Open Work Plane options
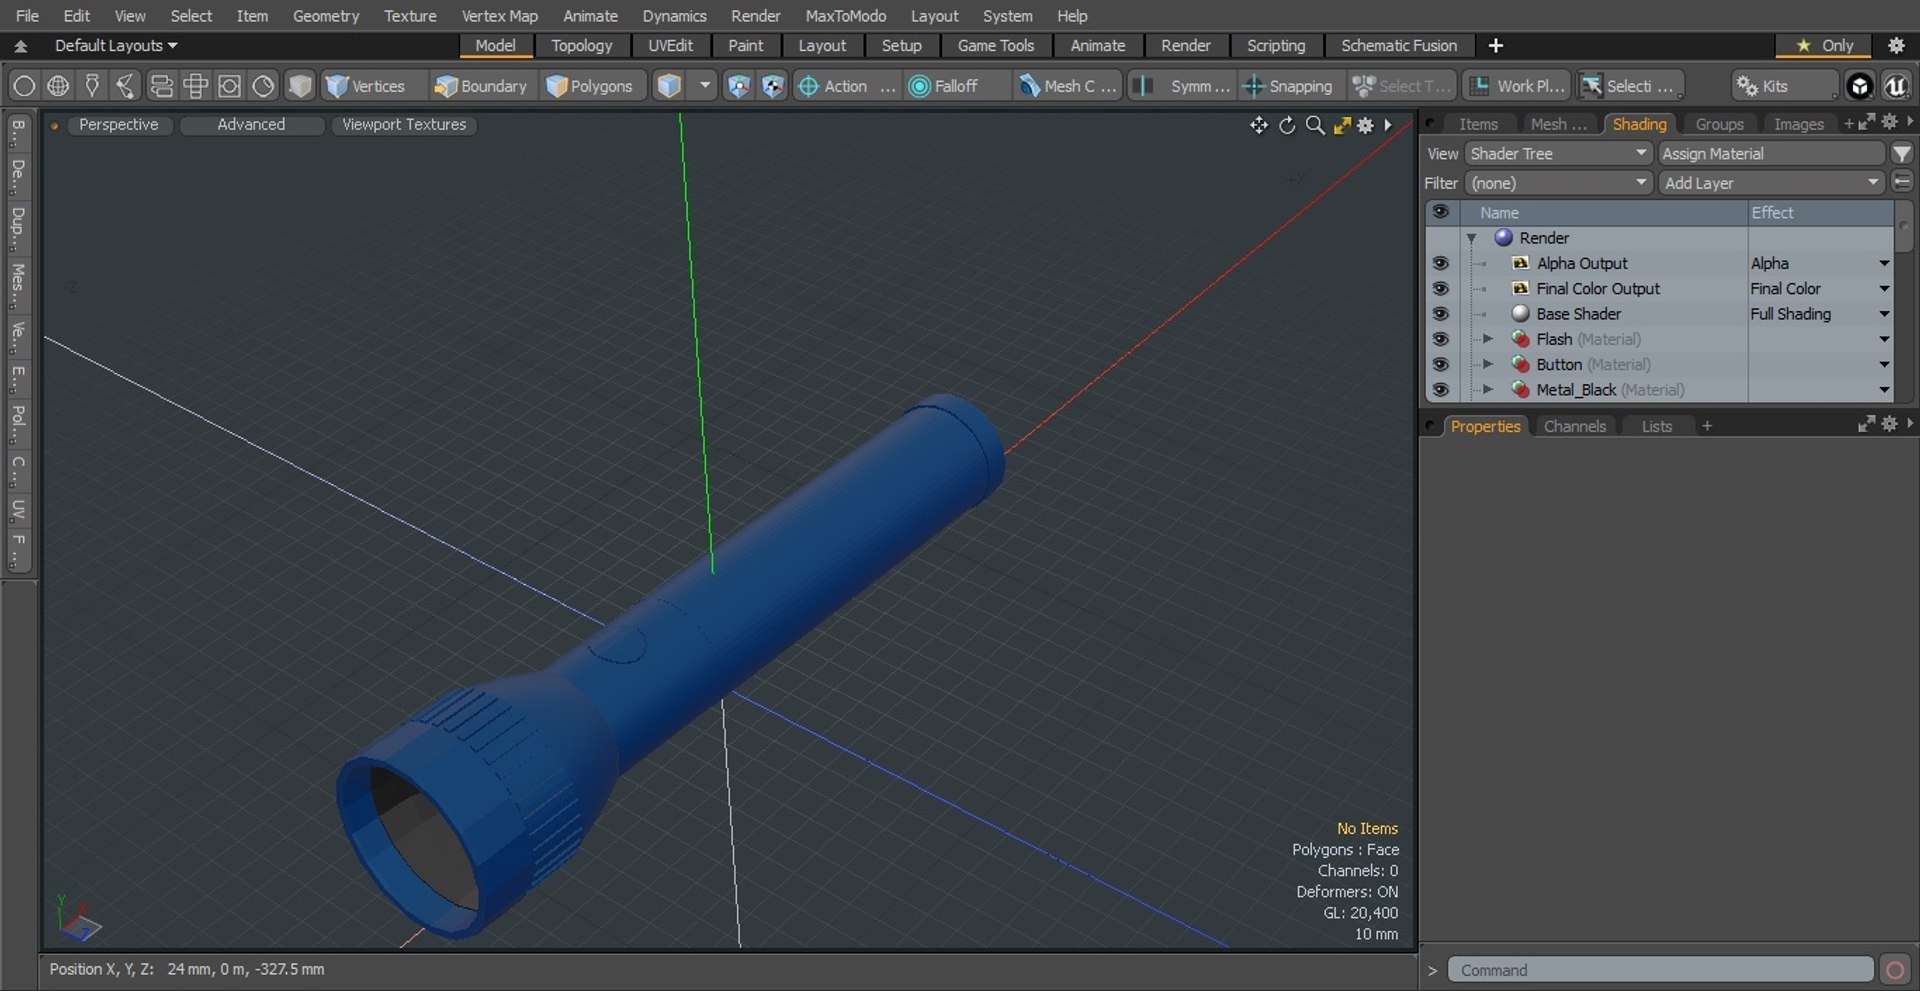Viewport: 1920px width, 991px height. (1517, 86)
